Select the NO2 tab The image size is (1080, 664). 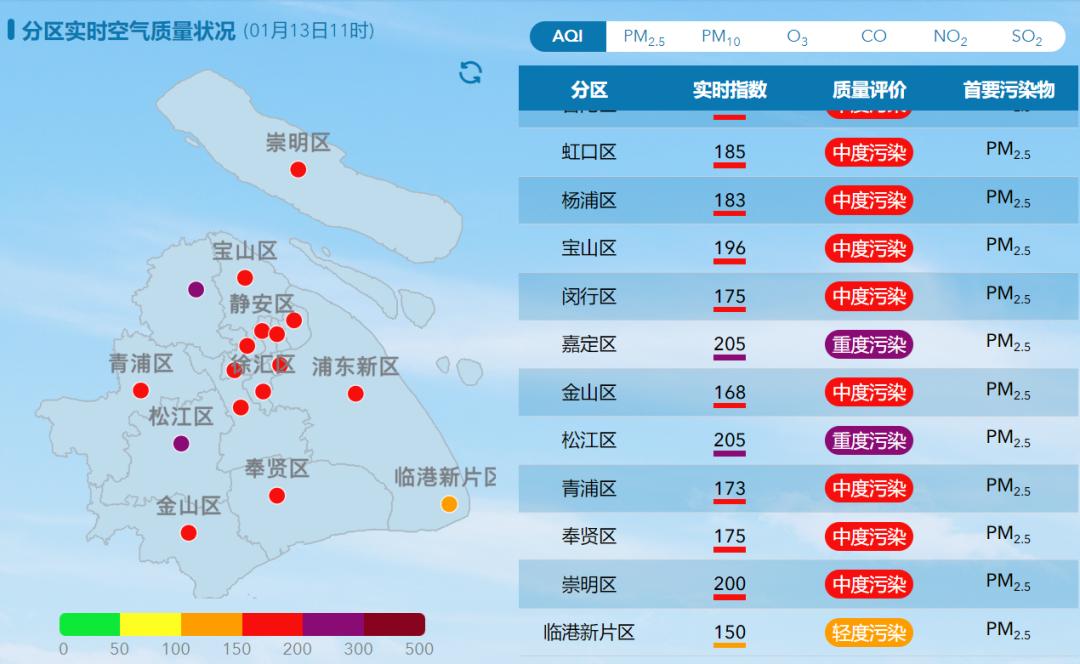(x=950, y=37)
